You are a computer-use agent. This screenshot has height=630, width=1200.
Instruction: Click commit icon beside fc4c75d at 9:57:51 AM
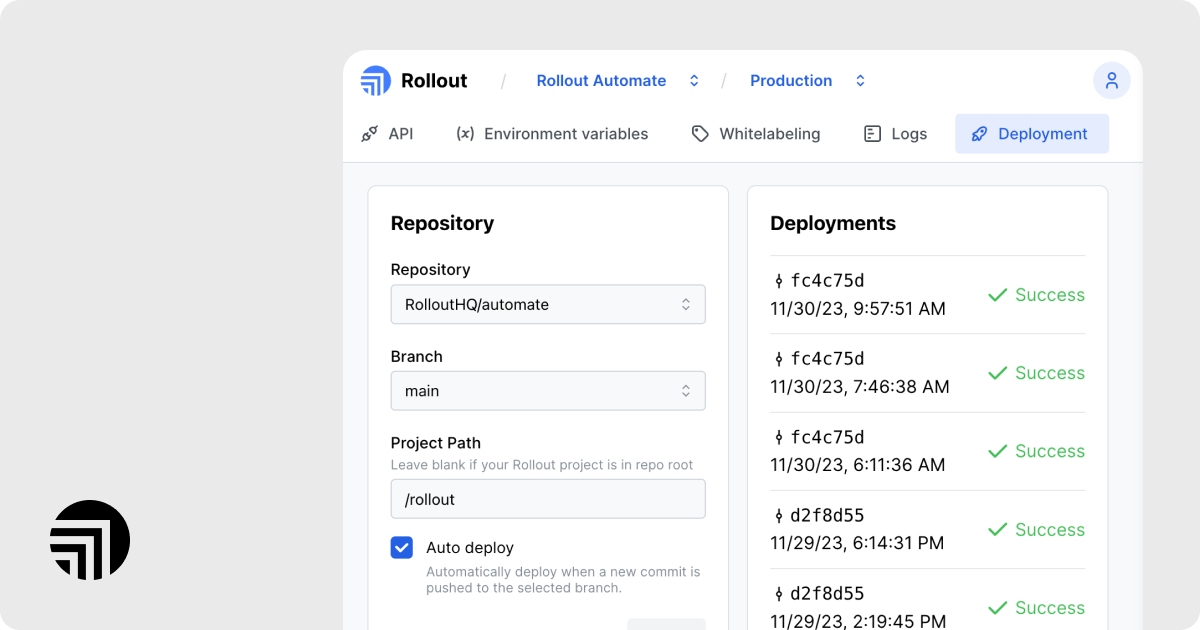pyautogui.click(x=779, y=281)
